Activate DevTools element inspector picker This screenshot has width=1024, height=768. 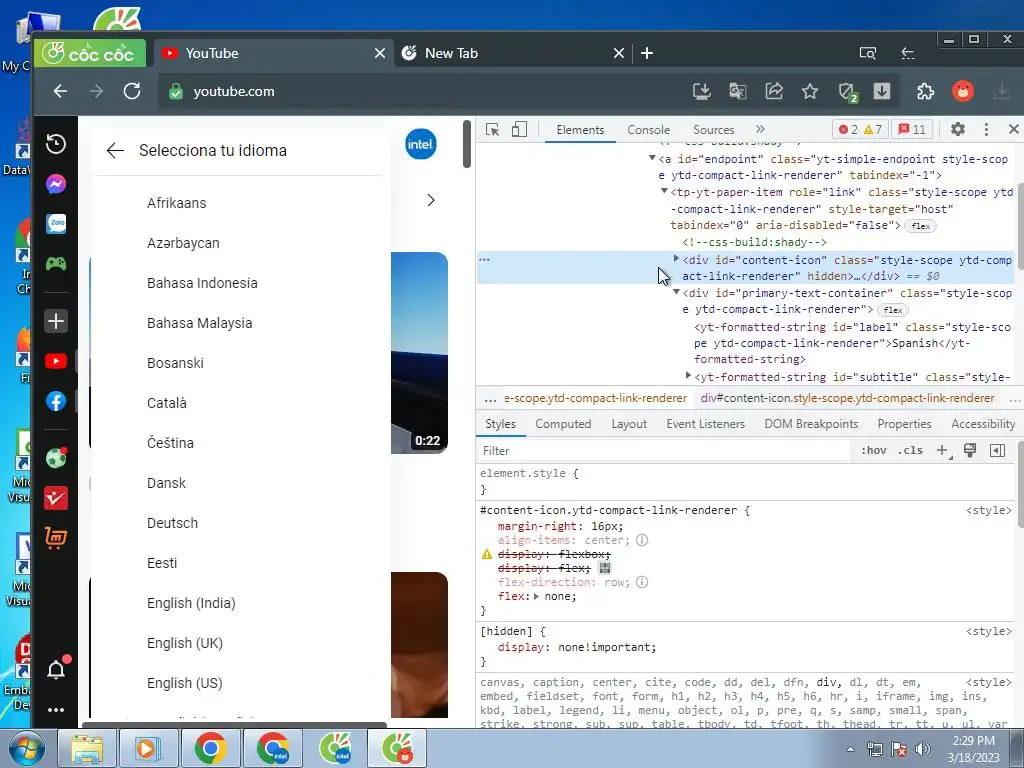492,130
